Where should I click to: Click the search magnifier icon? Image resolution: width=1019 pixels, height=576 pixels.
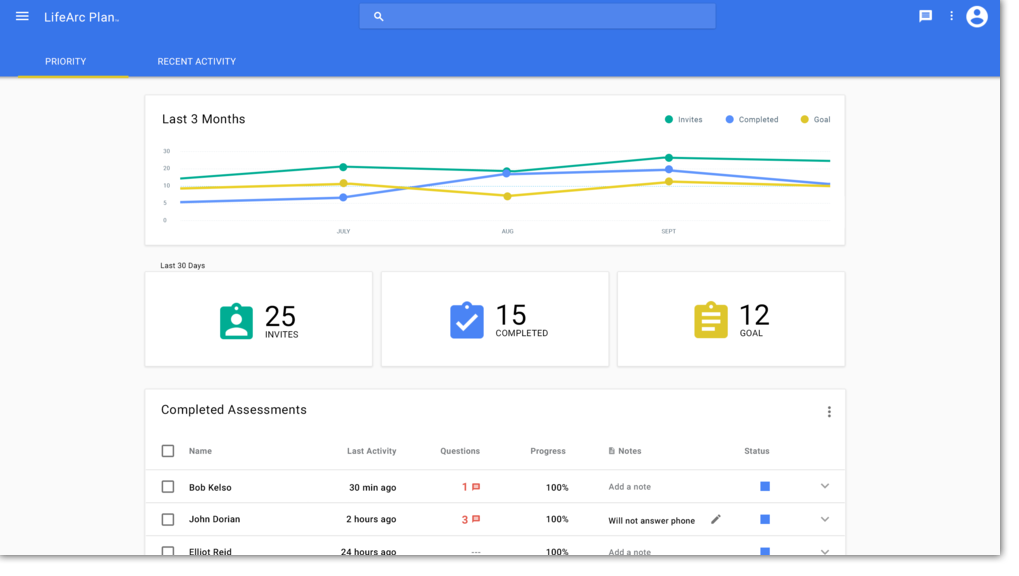(378, 17)
